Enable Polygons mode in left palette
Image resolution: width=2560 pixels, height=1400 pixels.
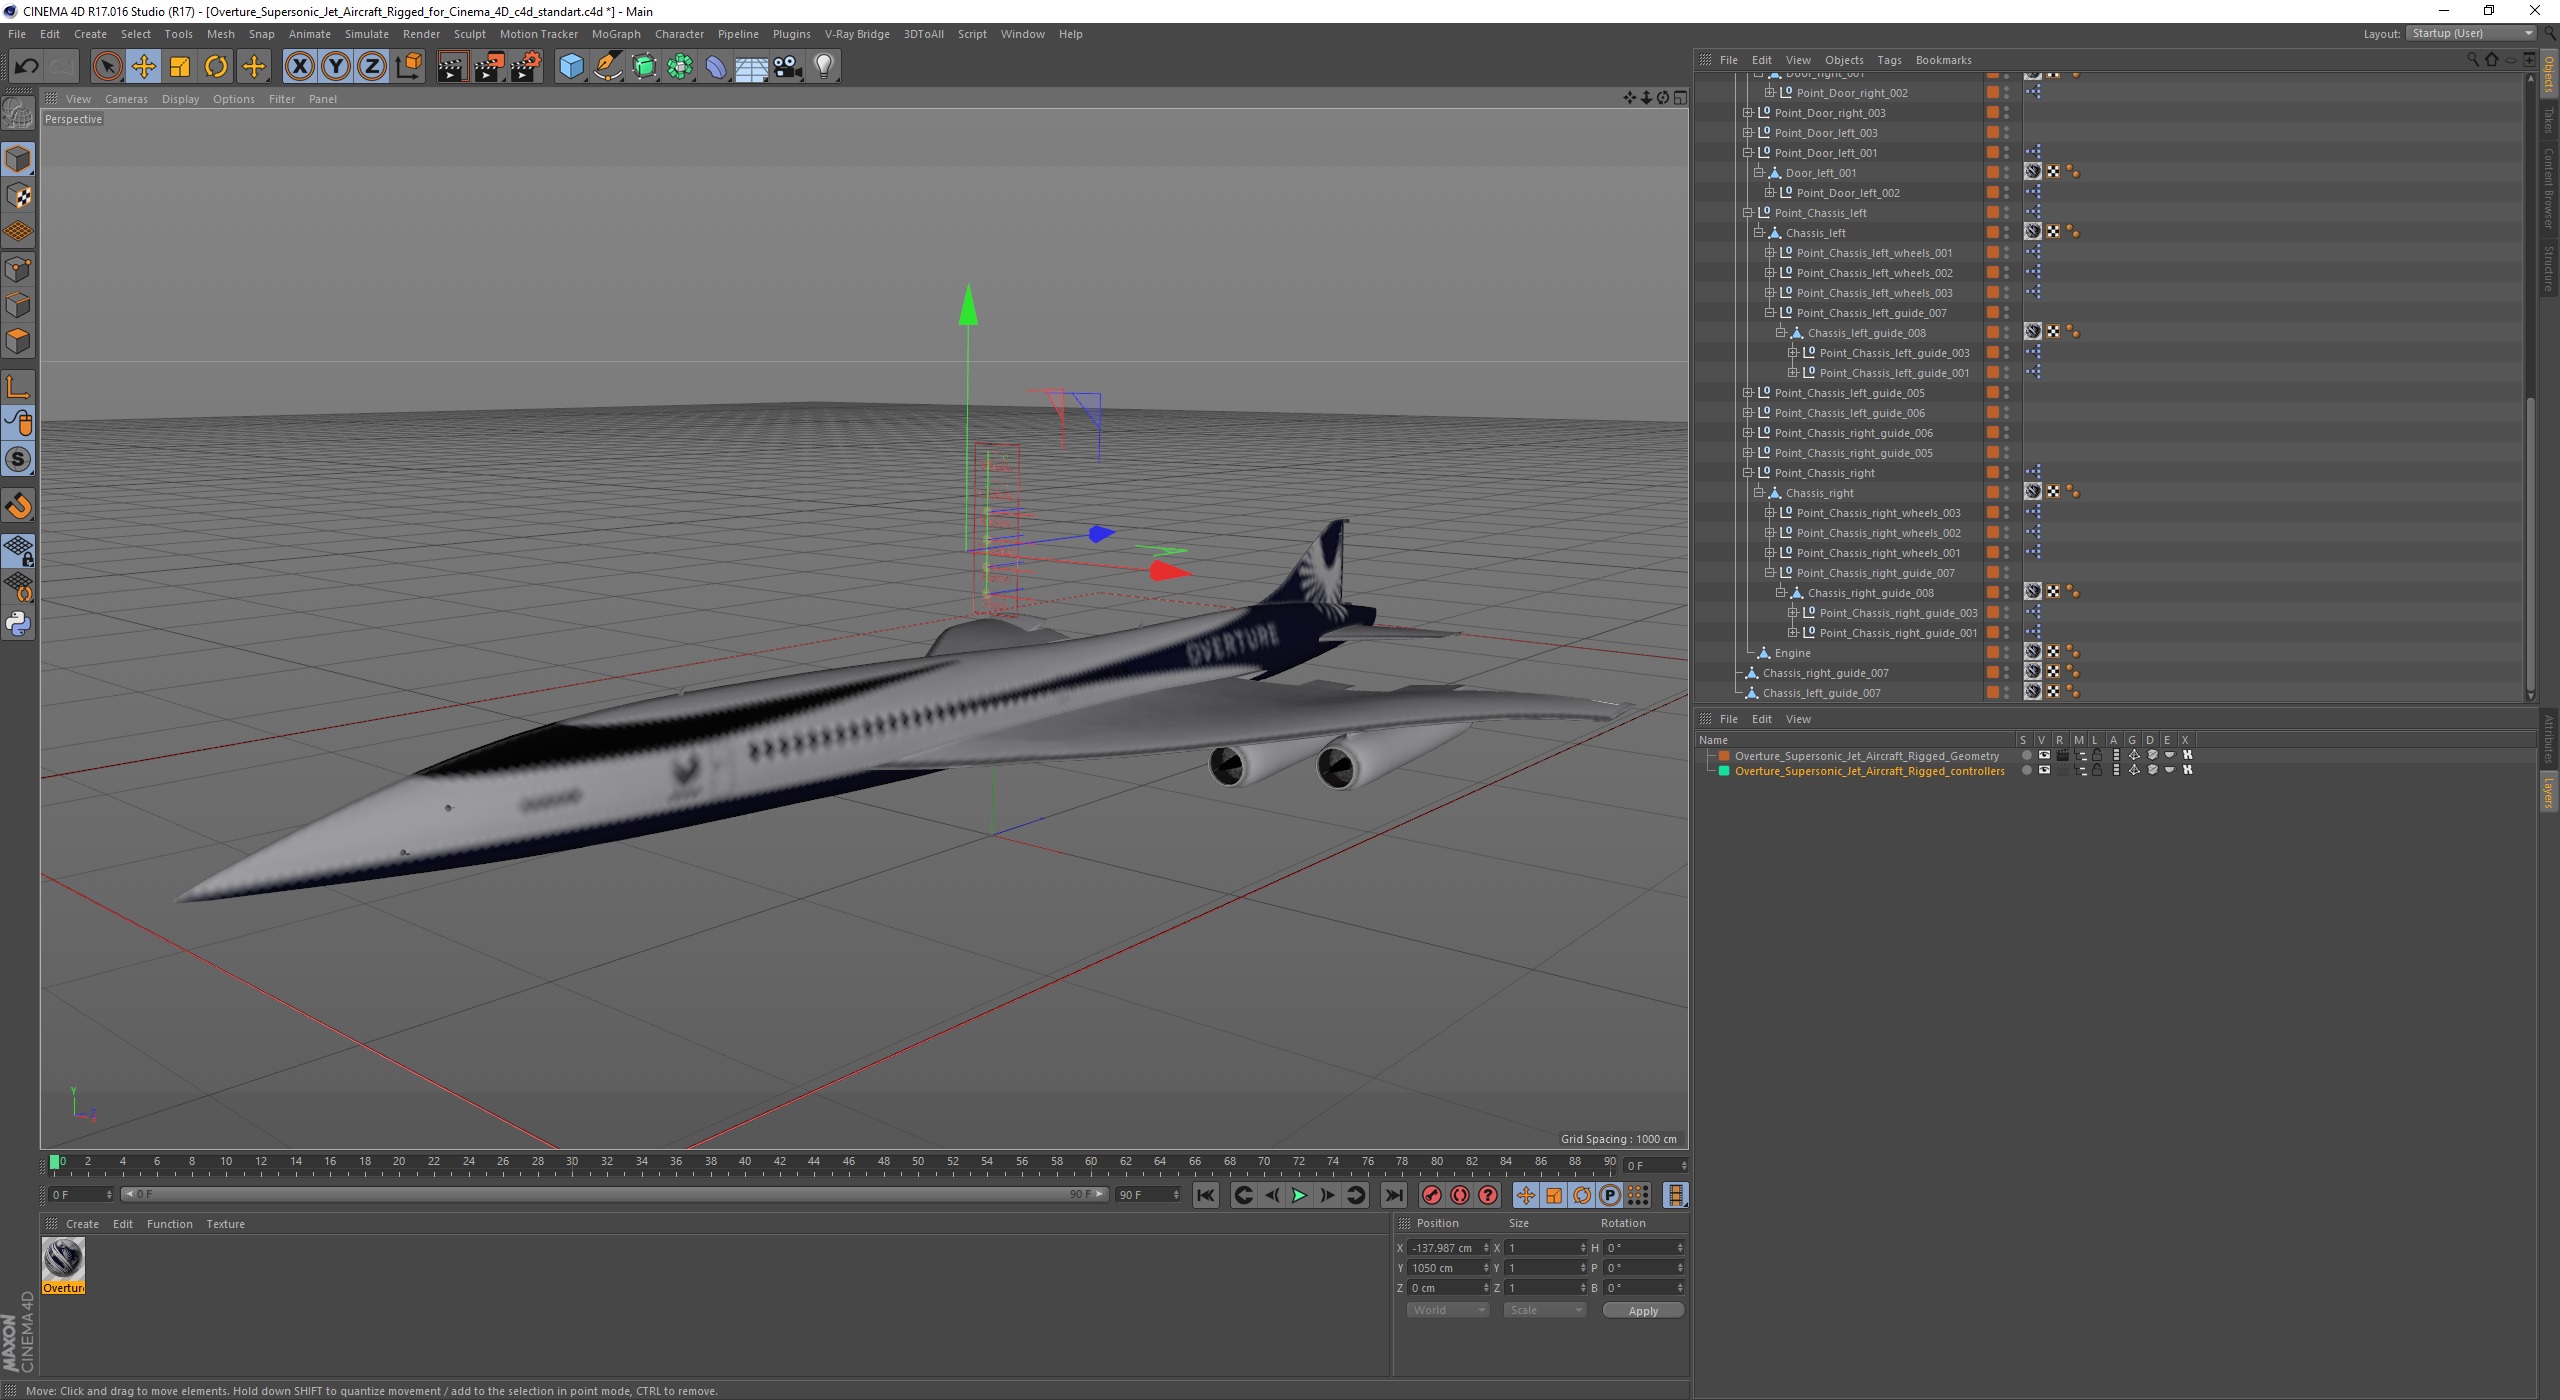pyautogui.click(x=18, y=341)
